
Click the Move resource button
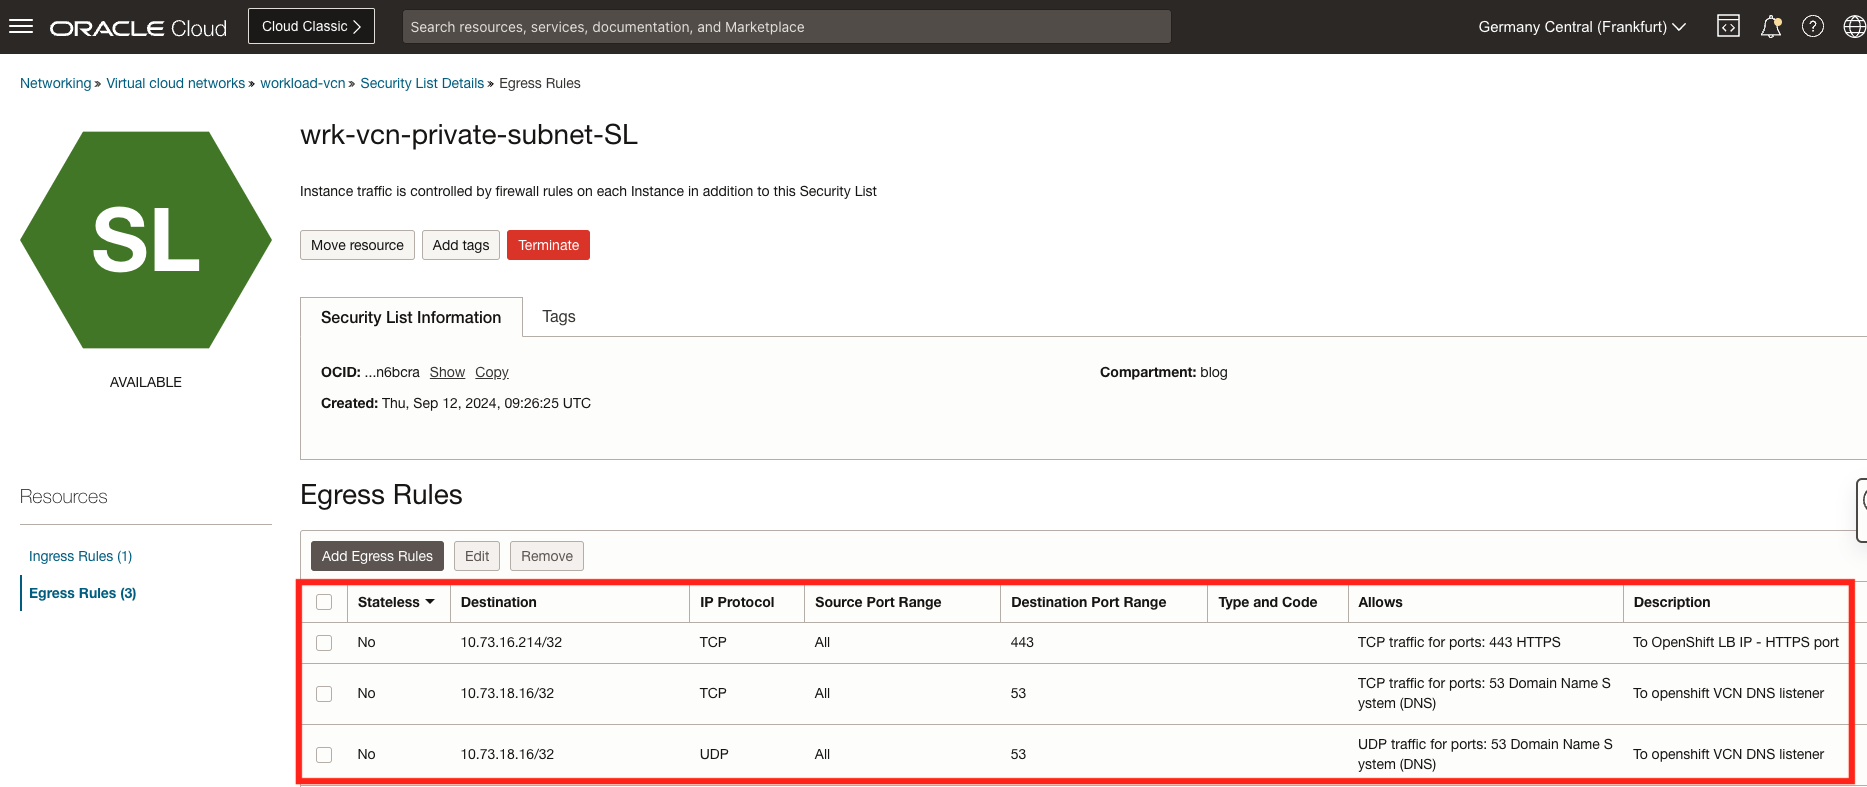pos(357,245)
